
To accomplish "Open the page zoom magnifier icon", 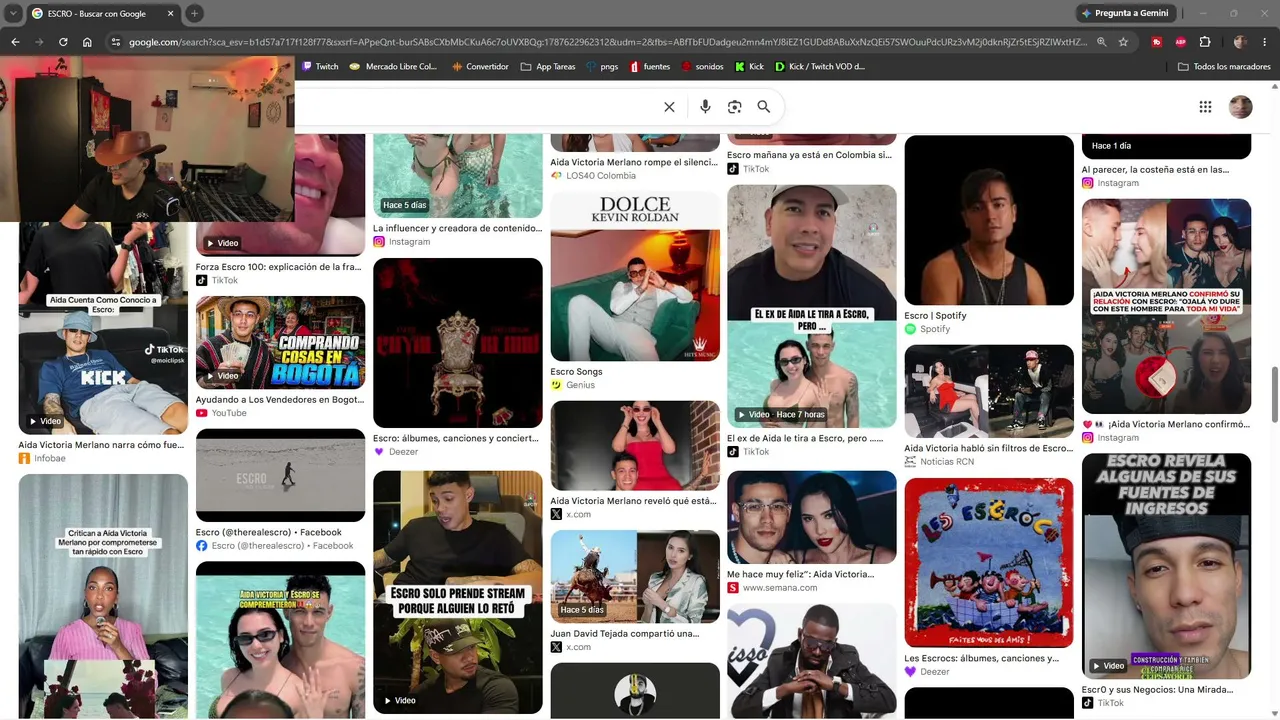I will click(1101, 42).
